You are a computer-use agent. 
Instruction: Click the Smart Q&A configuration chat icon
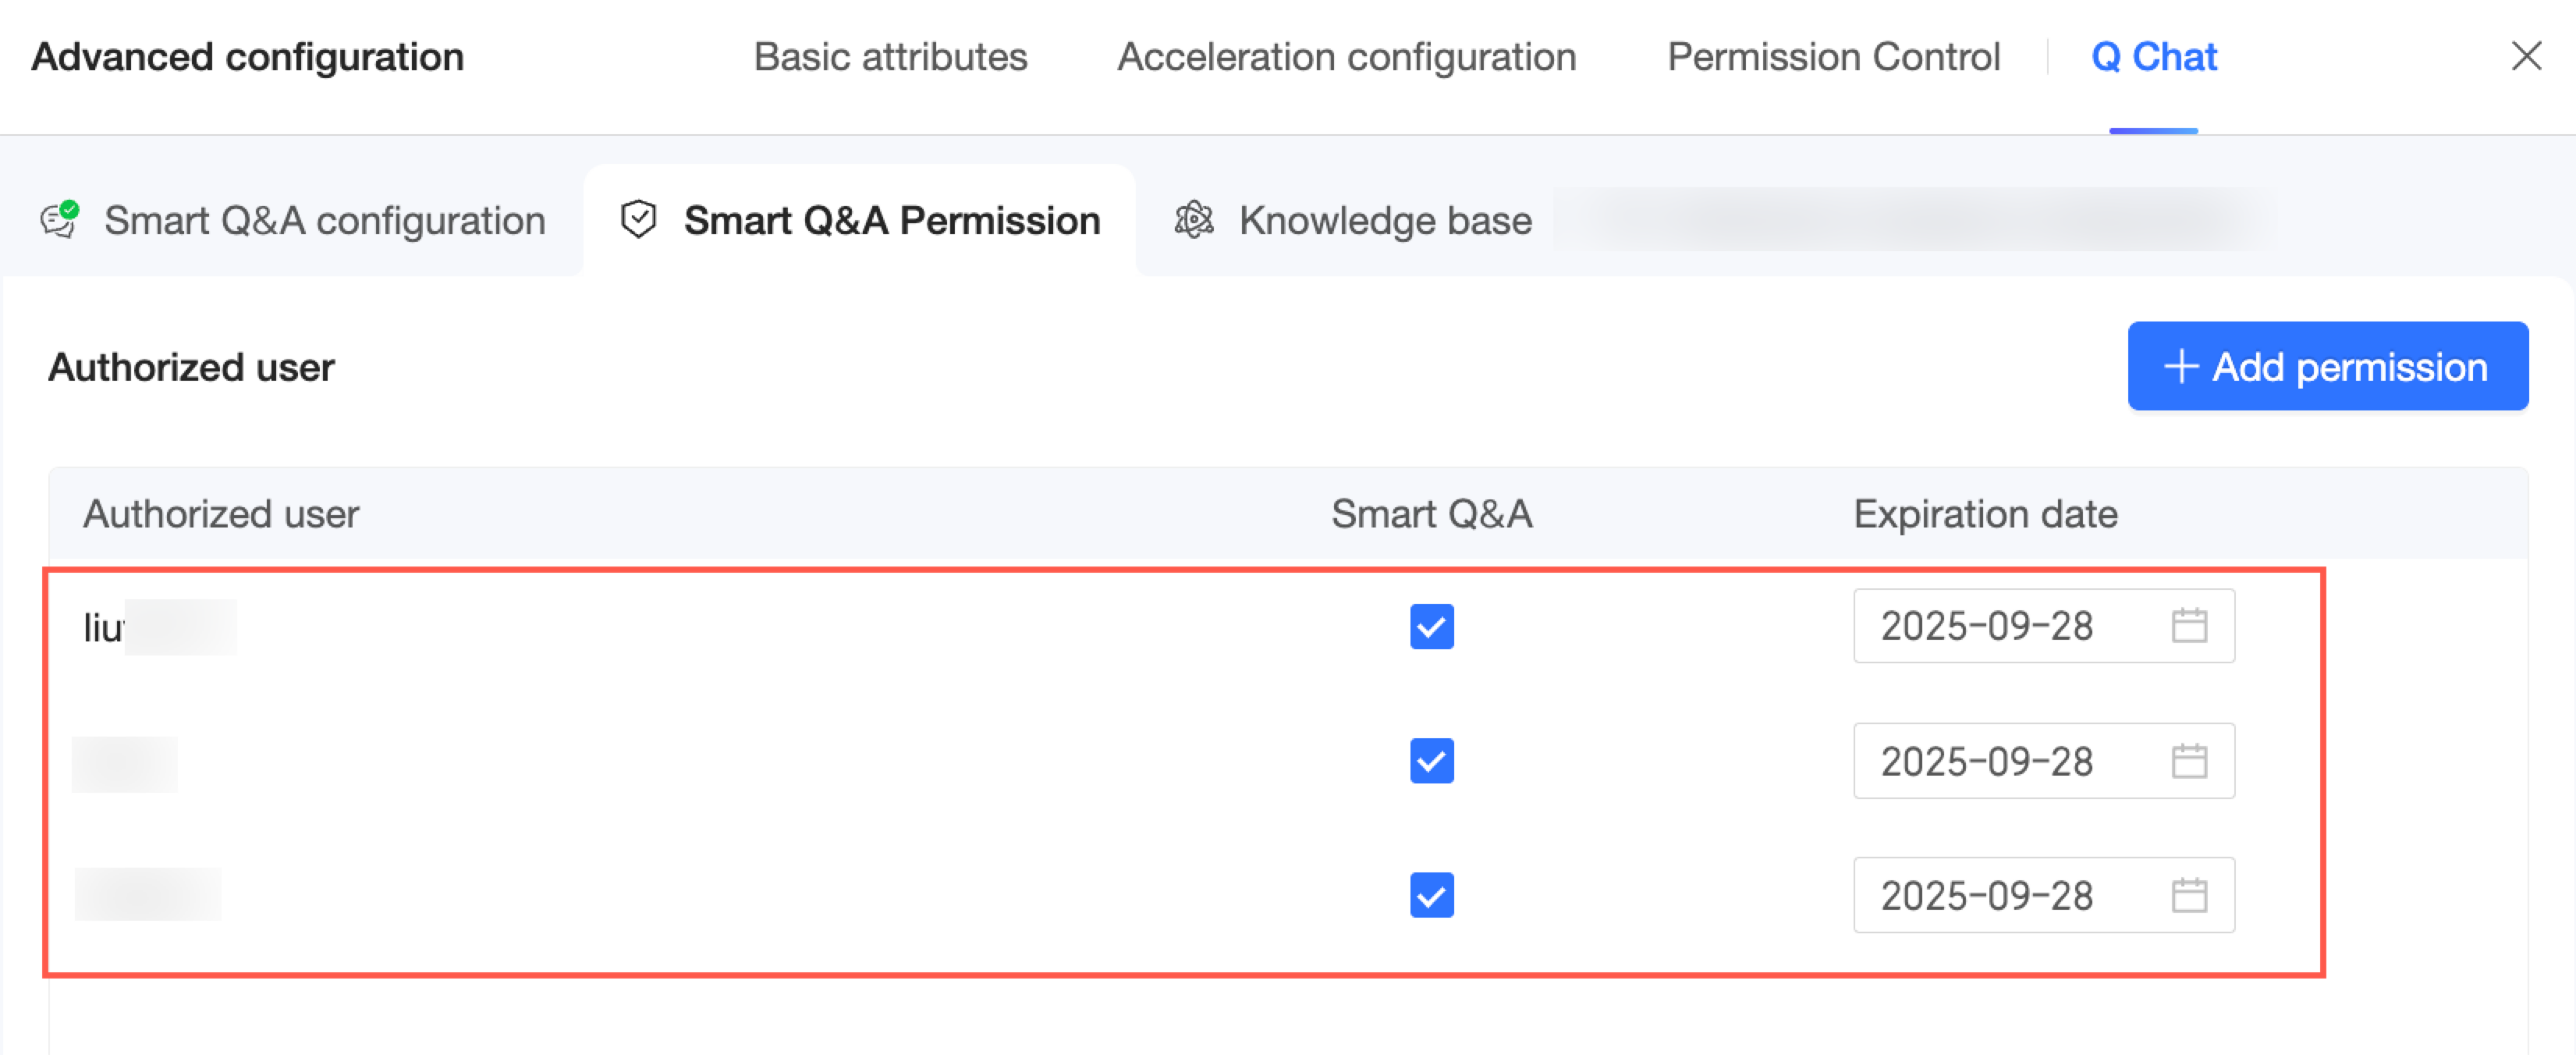pos(59,219)
